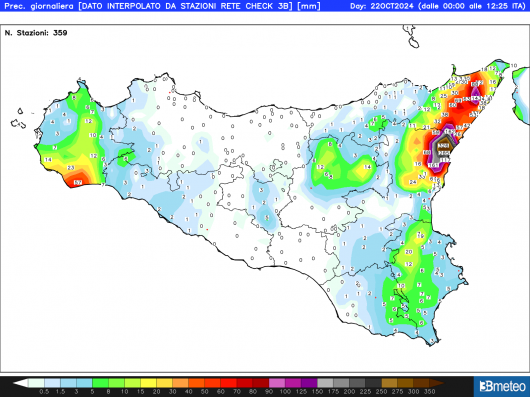Viewport: 530px width, 397px height.
Task: Click the legend label 350
Action: click(x=430, y=392)
